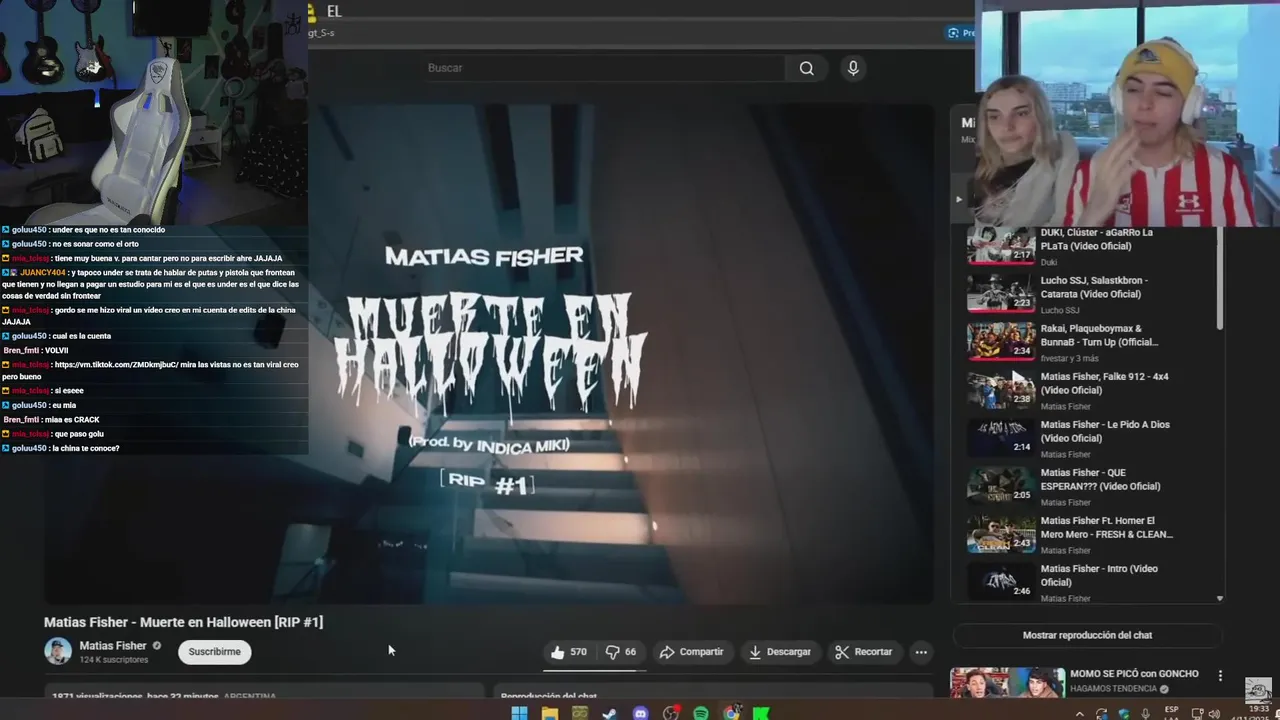Open the green Kick app in taskbar
The image size is (1280, 720).
tap(762, 713)
